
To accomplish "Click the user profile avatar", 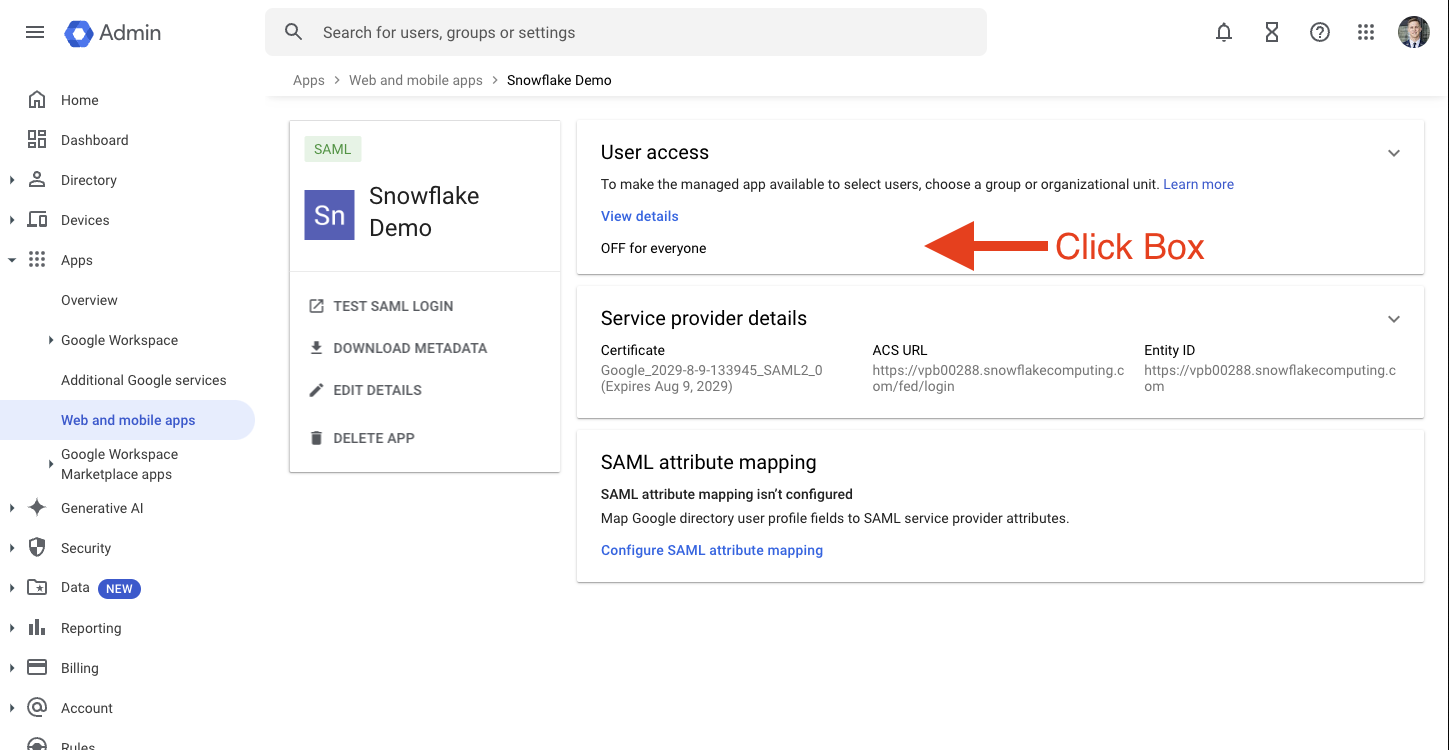I will point(1413,32).
